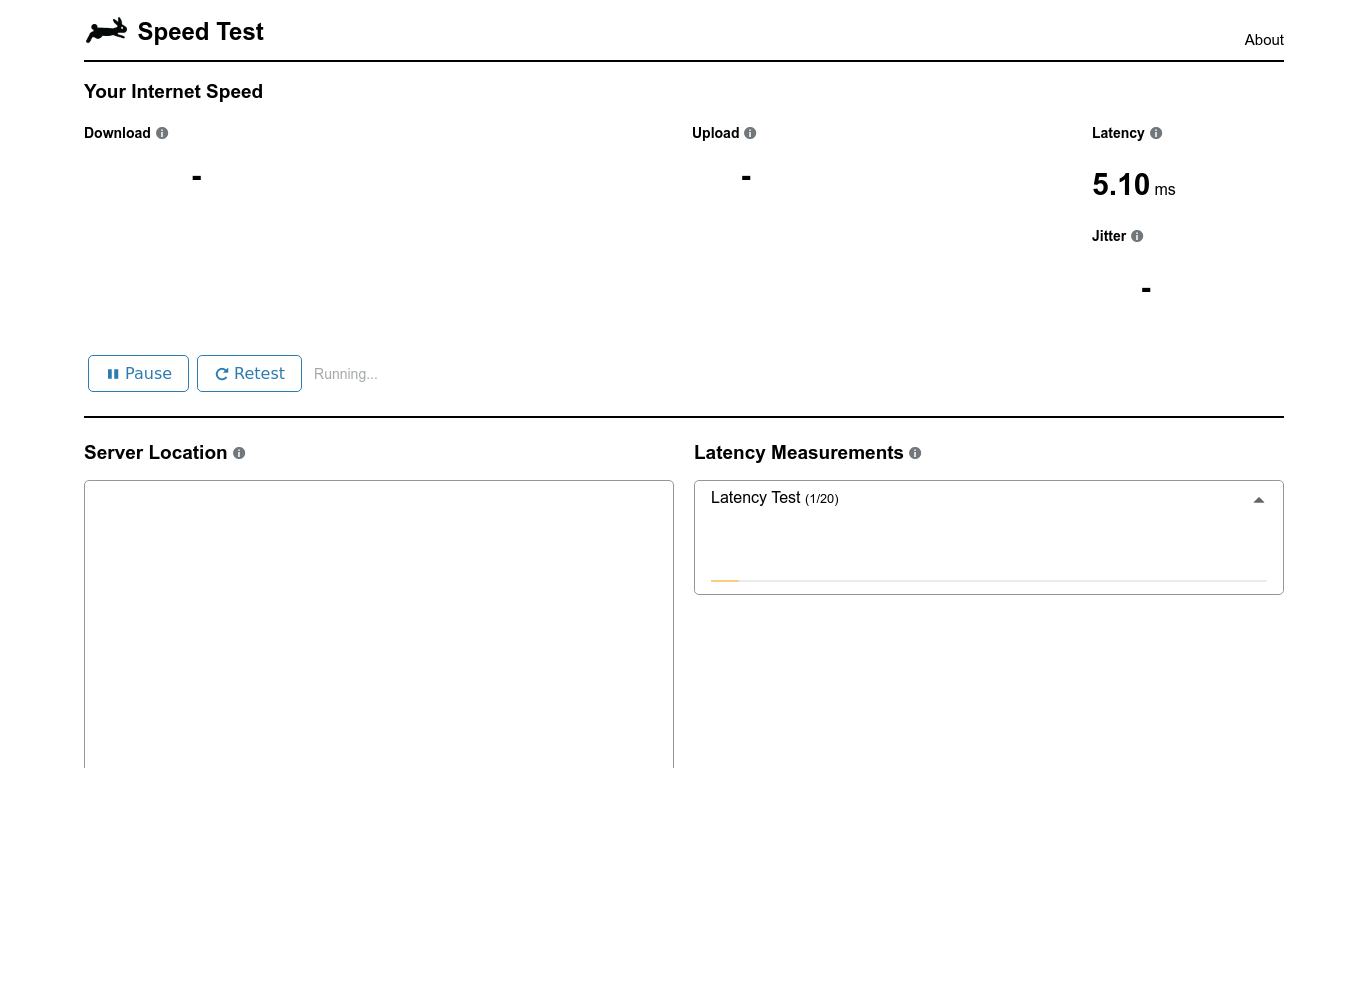Click the Download dash placeholder value

tap(197, 178)
